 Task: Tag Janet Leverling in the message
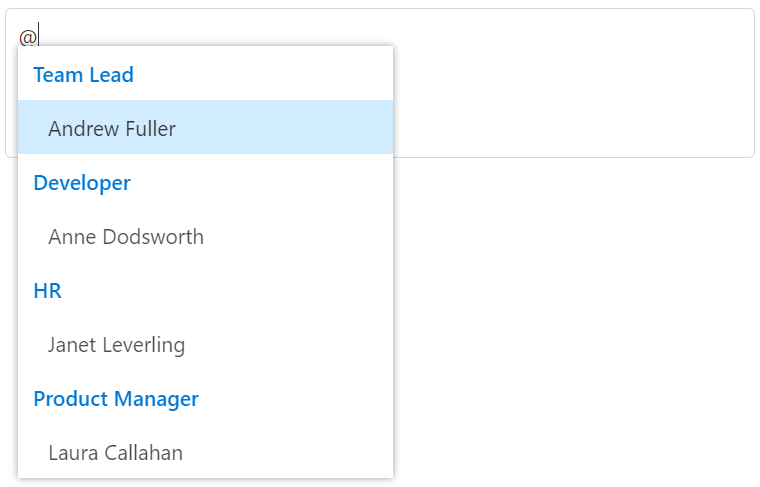116,345
